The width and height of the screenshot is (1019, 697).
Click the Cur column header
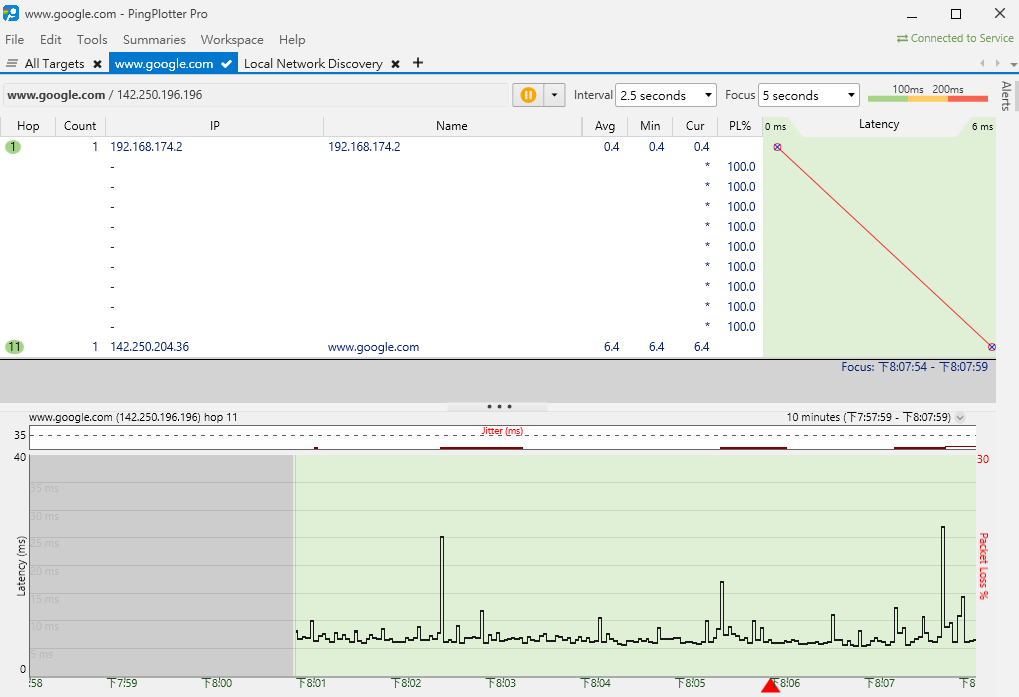click(695, 126)
